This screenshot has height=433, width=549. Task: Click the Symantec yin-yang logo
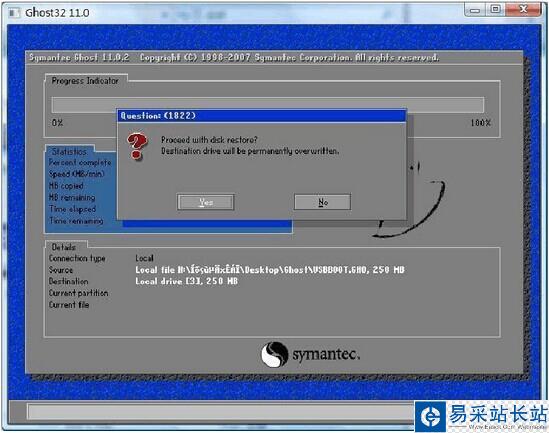pos(275,354)
